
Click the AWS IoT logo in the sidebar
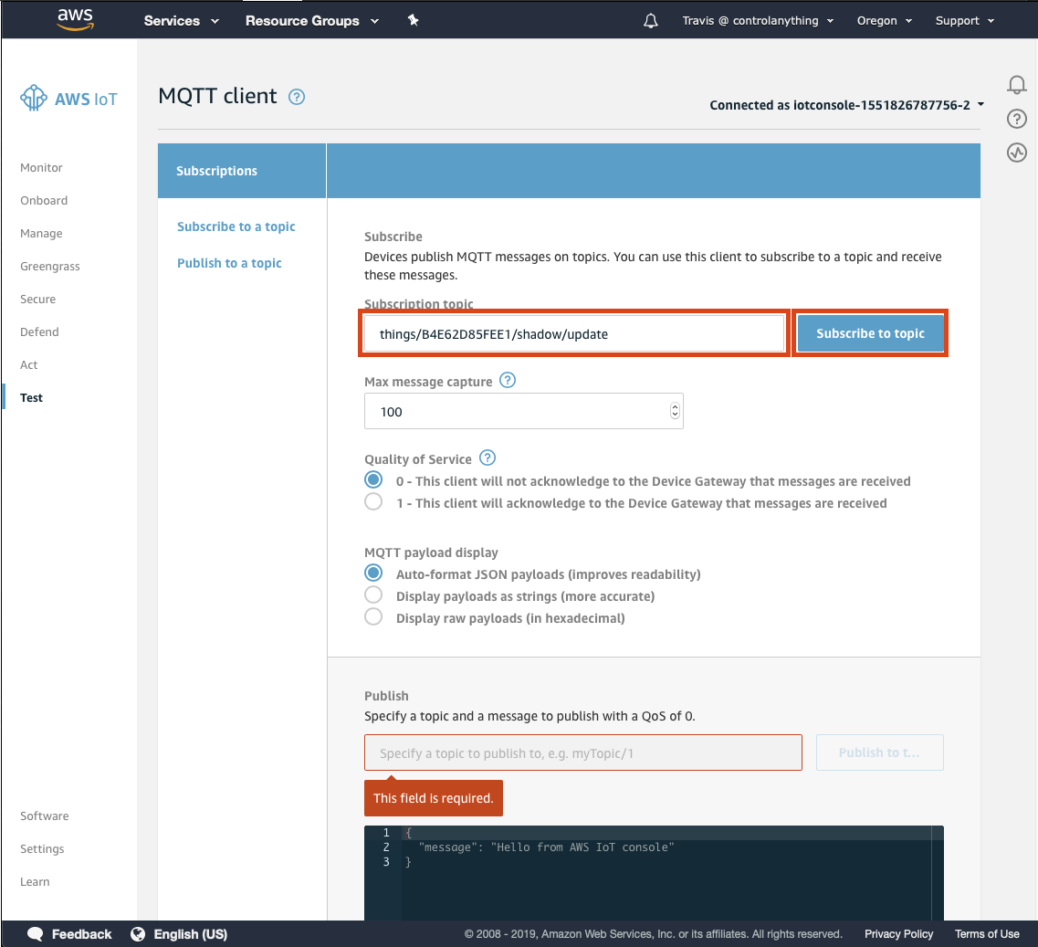67,98
